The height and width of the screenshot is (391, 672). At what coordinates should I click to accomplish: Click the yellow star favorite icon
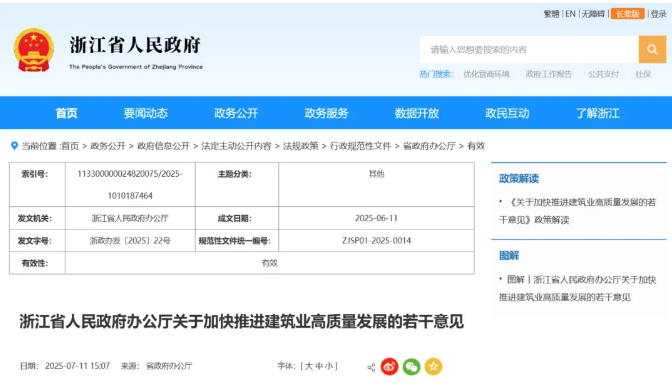pyautogui.click(x=433, y=367)
